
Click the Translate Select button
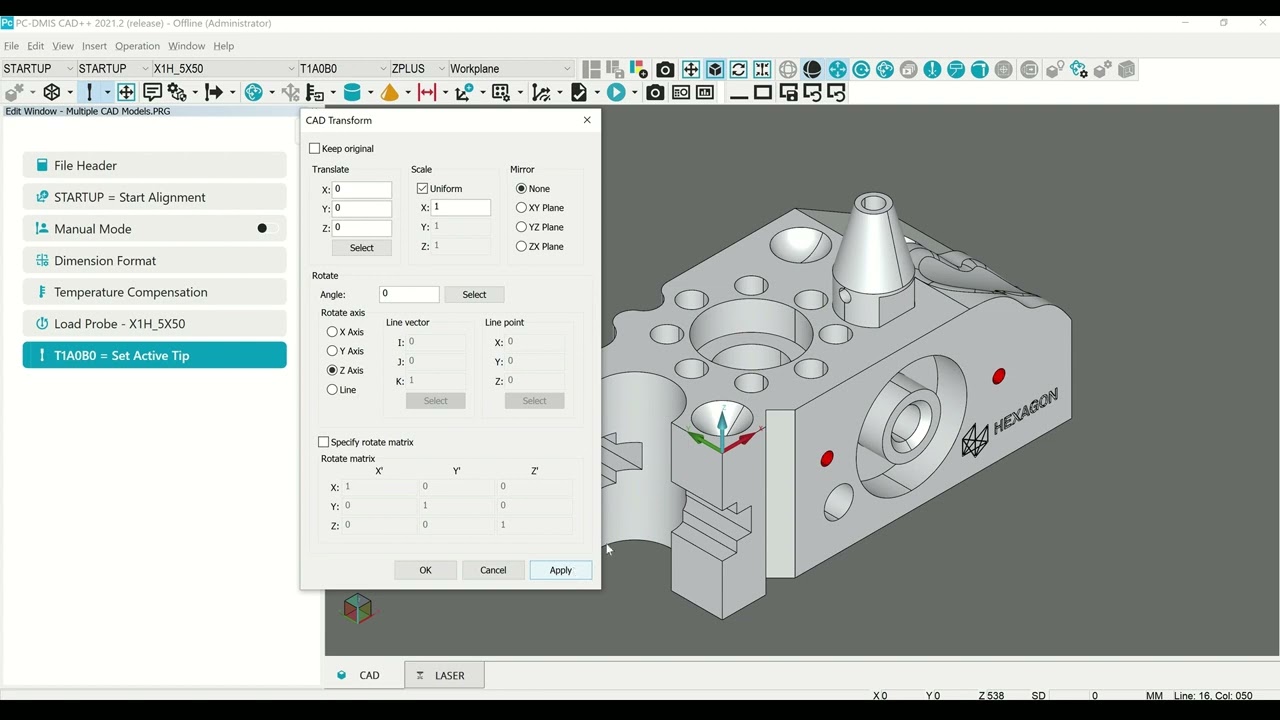[362, 248]
